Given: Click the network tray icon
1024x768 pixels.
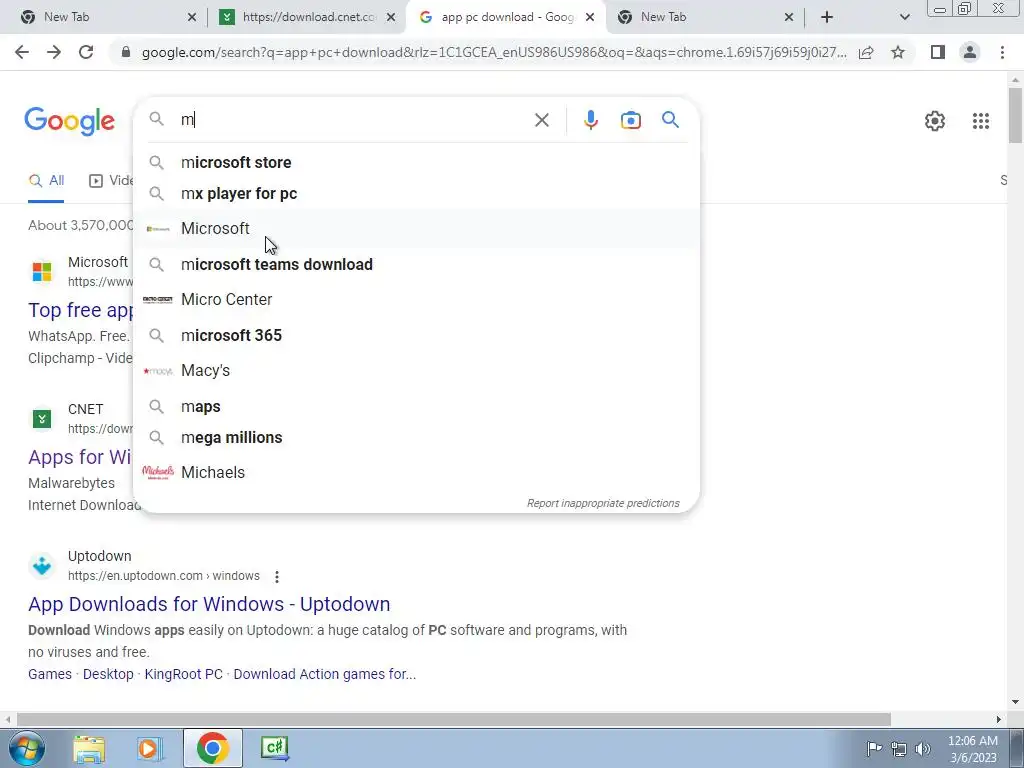Looking at the screenshot, I should coord(899,748).
